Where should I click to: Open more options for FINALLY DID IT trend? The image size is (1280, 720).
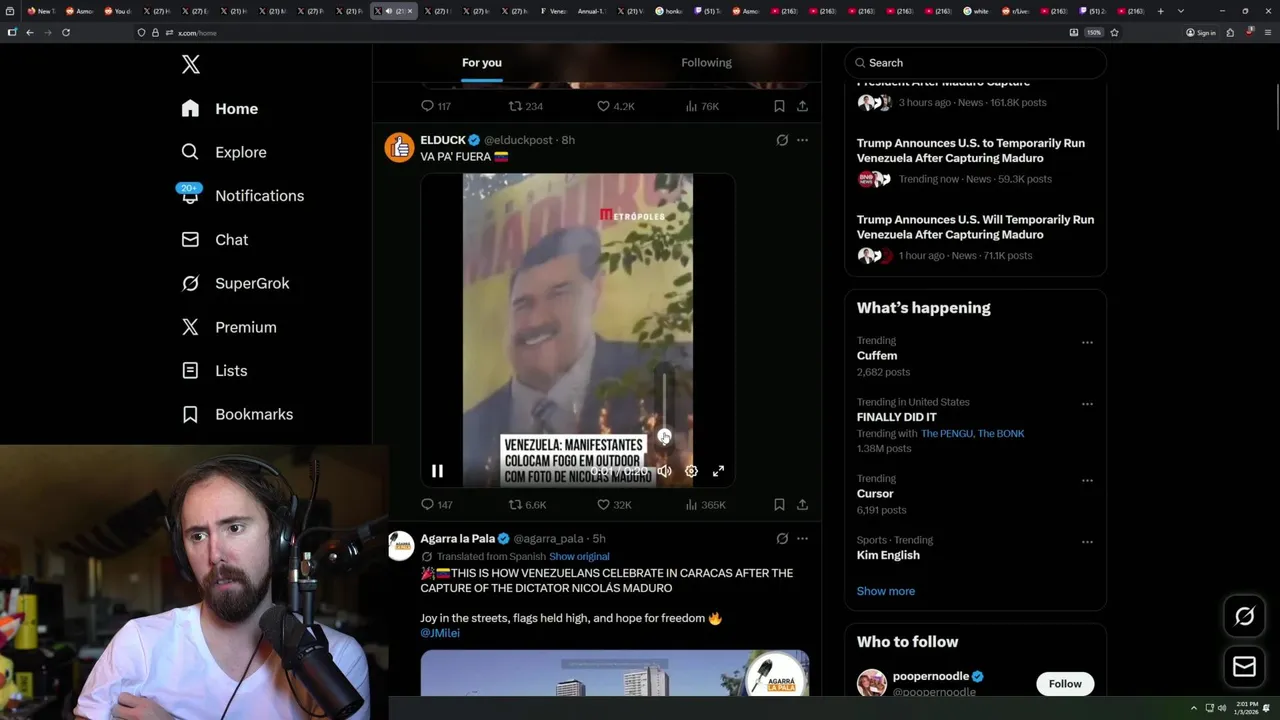(x=1087, y=404)
